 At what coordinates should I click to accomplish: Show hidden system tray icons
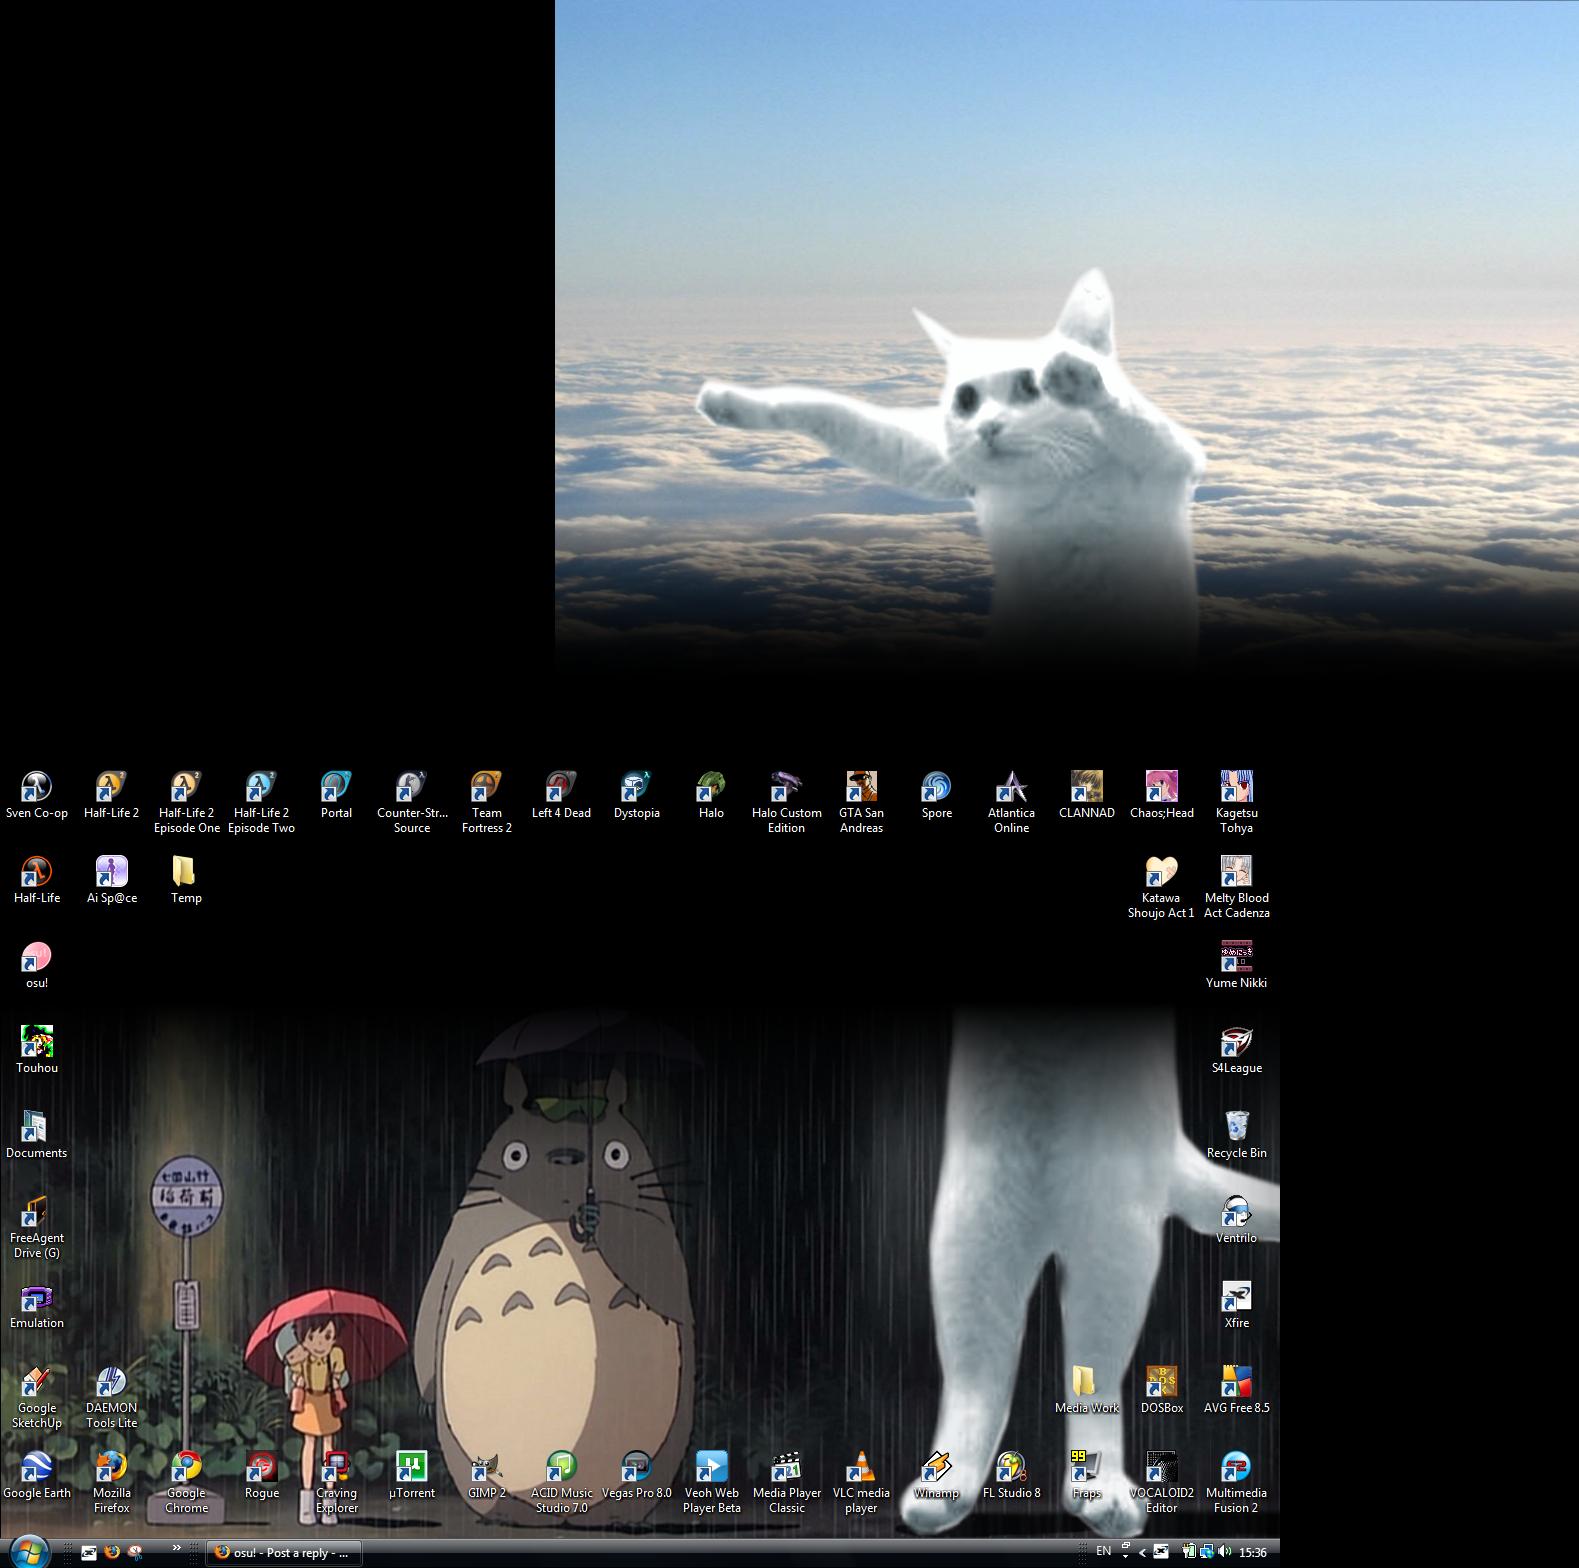(x=1142, y=1553)
